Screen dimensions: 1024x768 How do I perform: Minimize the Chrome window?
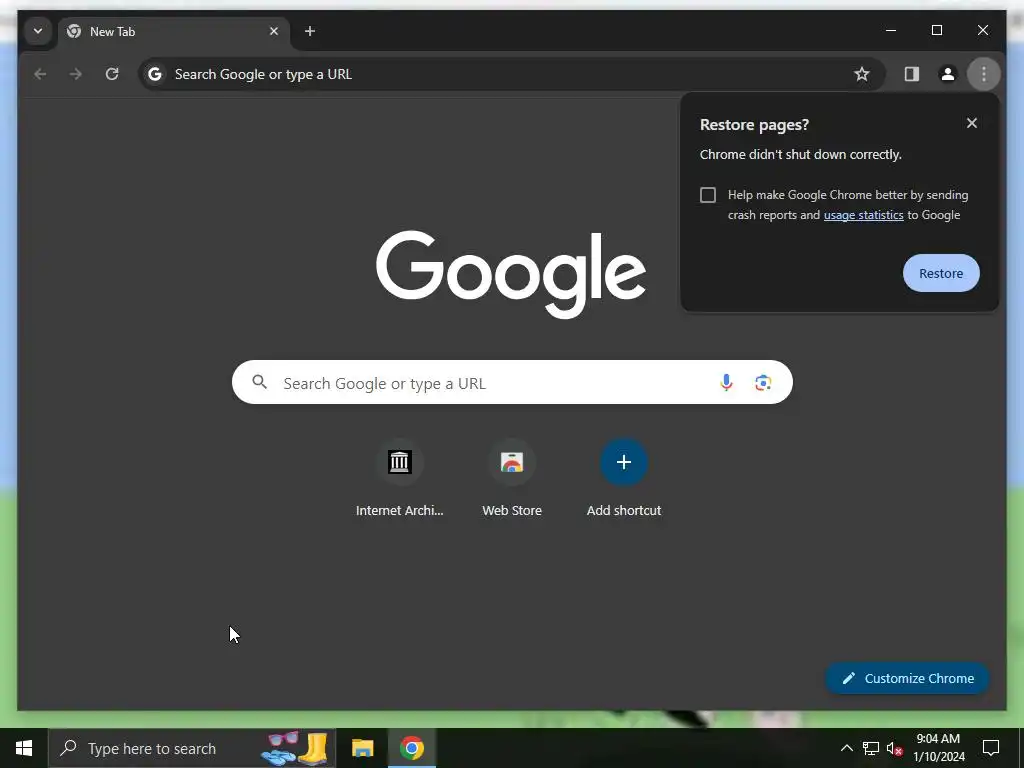891,31
